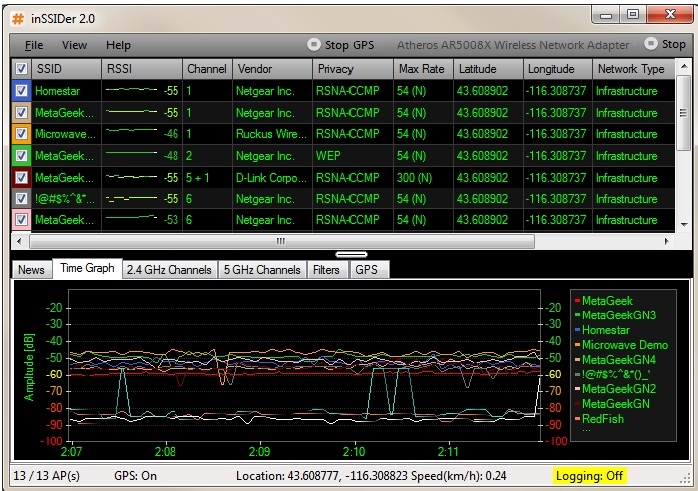Sort networks by Channel column header
The height and width of the screenshot is (491, 698).
206,69
